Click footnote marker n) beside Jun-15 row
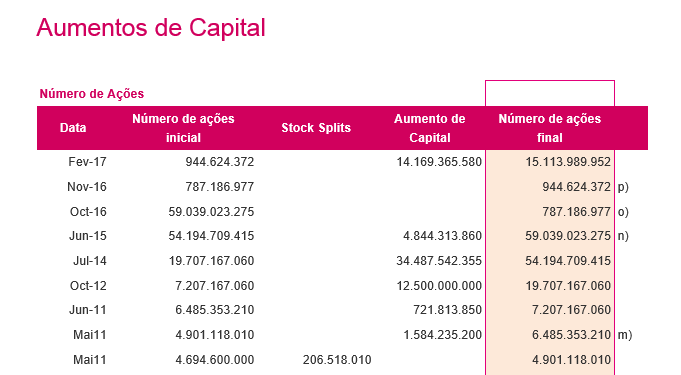Viewport: 681px width, 375px height. coord(623,236)
